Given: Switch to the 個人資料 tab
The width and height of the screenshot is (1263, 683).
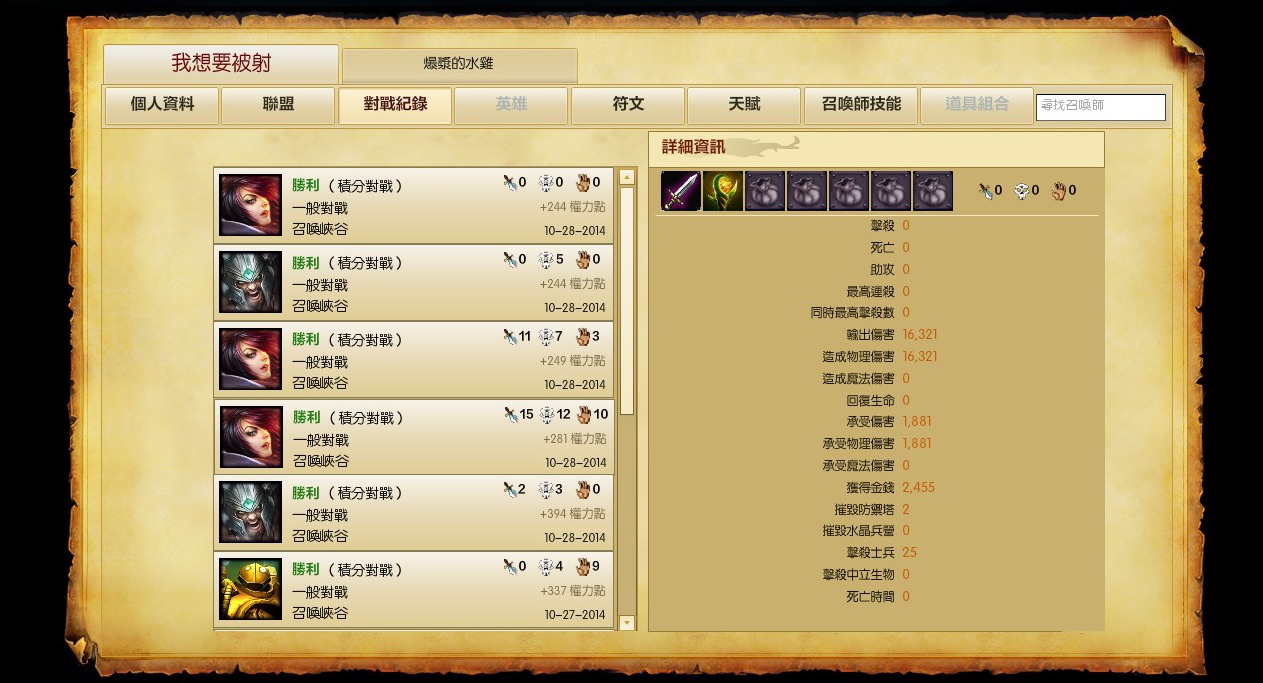Looking at the screenshot, I should 162,105.
